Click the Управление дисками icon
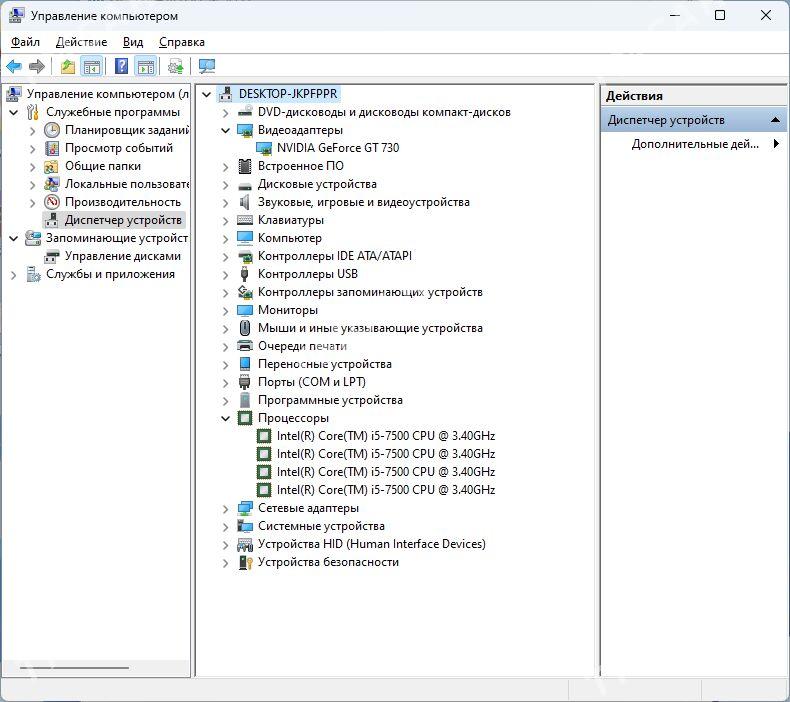Screen dimensions: 790x702 tap(51, 257)
